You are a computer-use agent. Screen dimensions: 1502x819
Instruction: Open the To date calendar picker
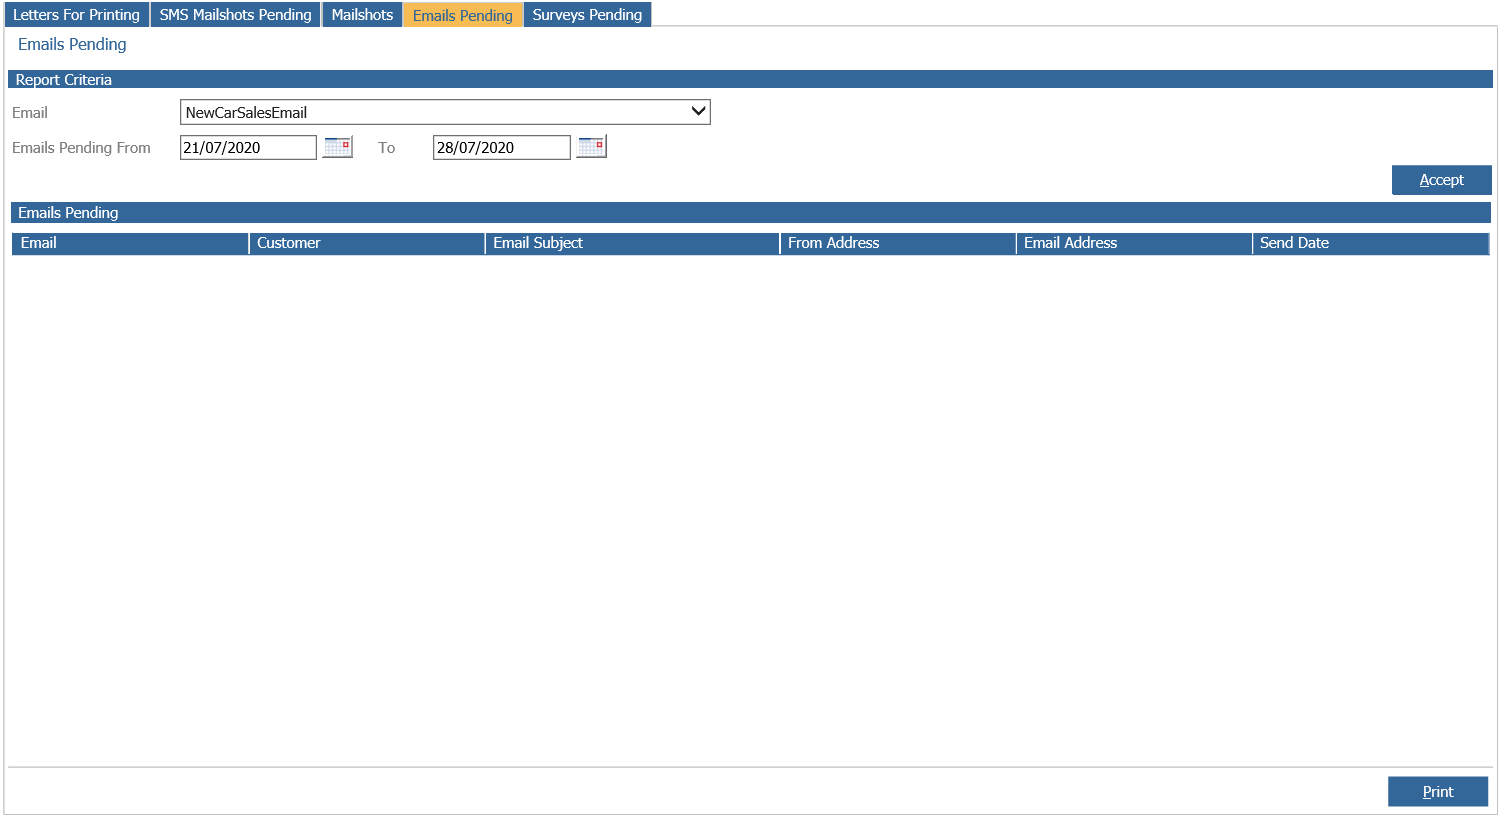coord(592,147)
